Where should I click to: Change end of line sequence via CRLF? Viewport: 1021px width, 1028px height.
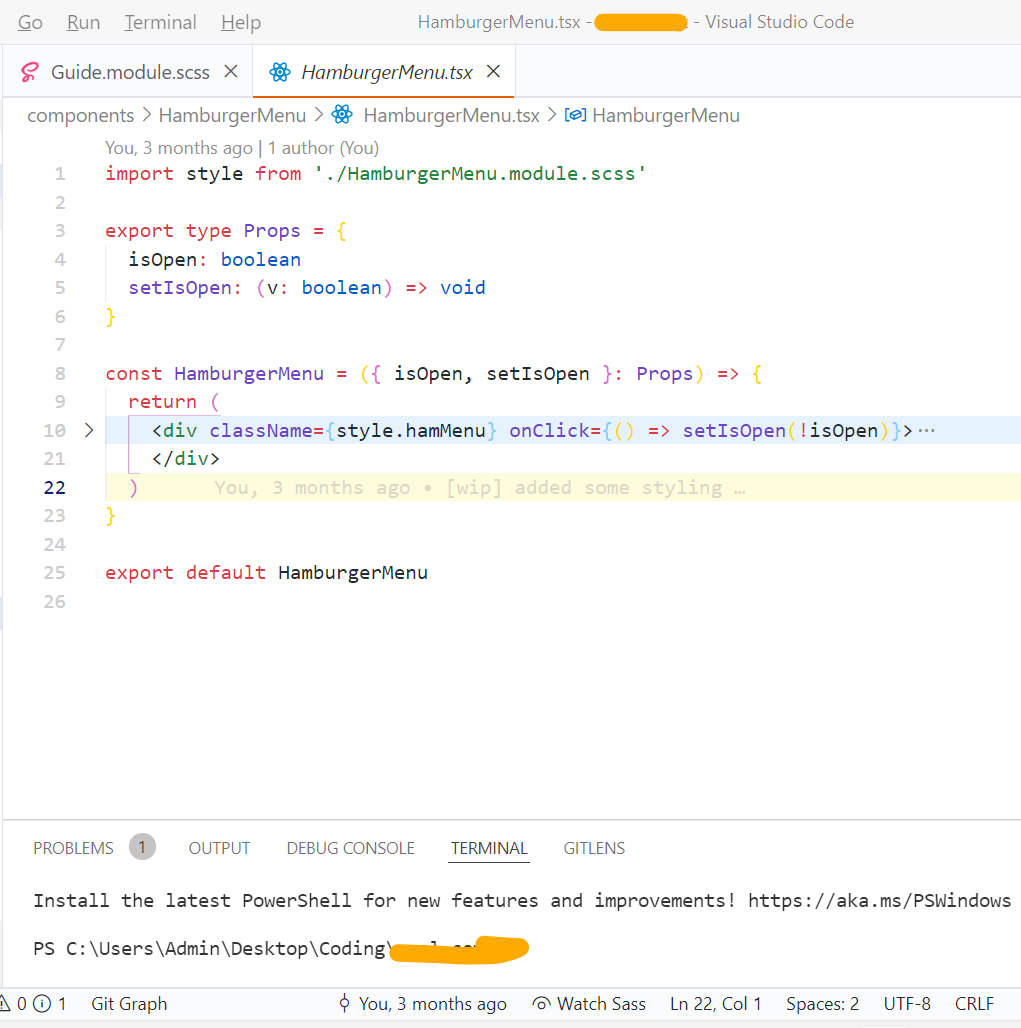pos(974,1004)
